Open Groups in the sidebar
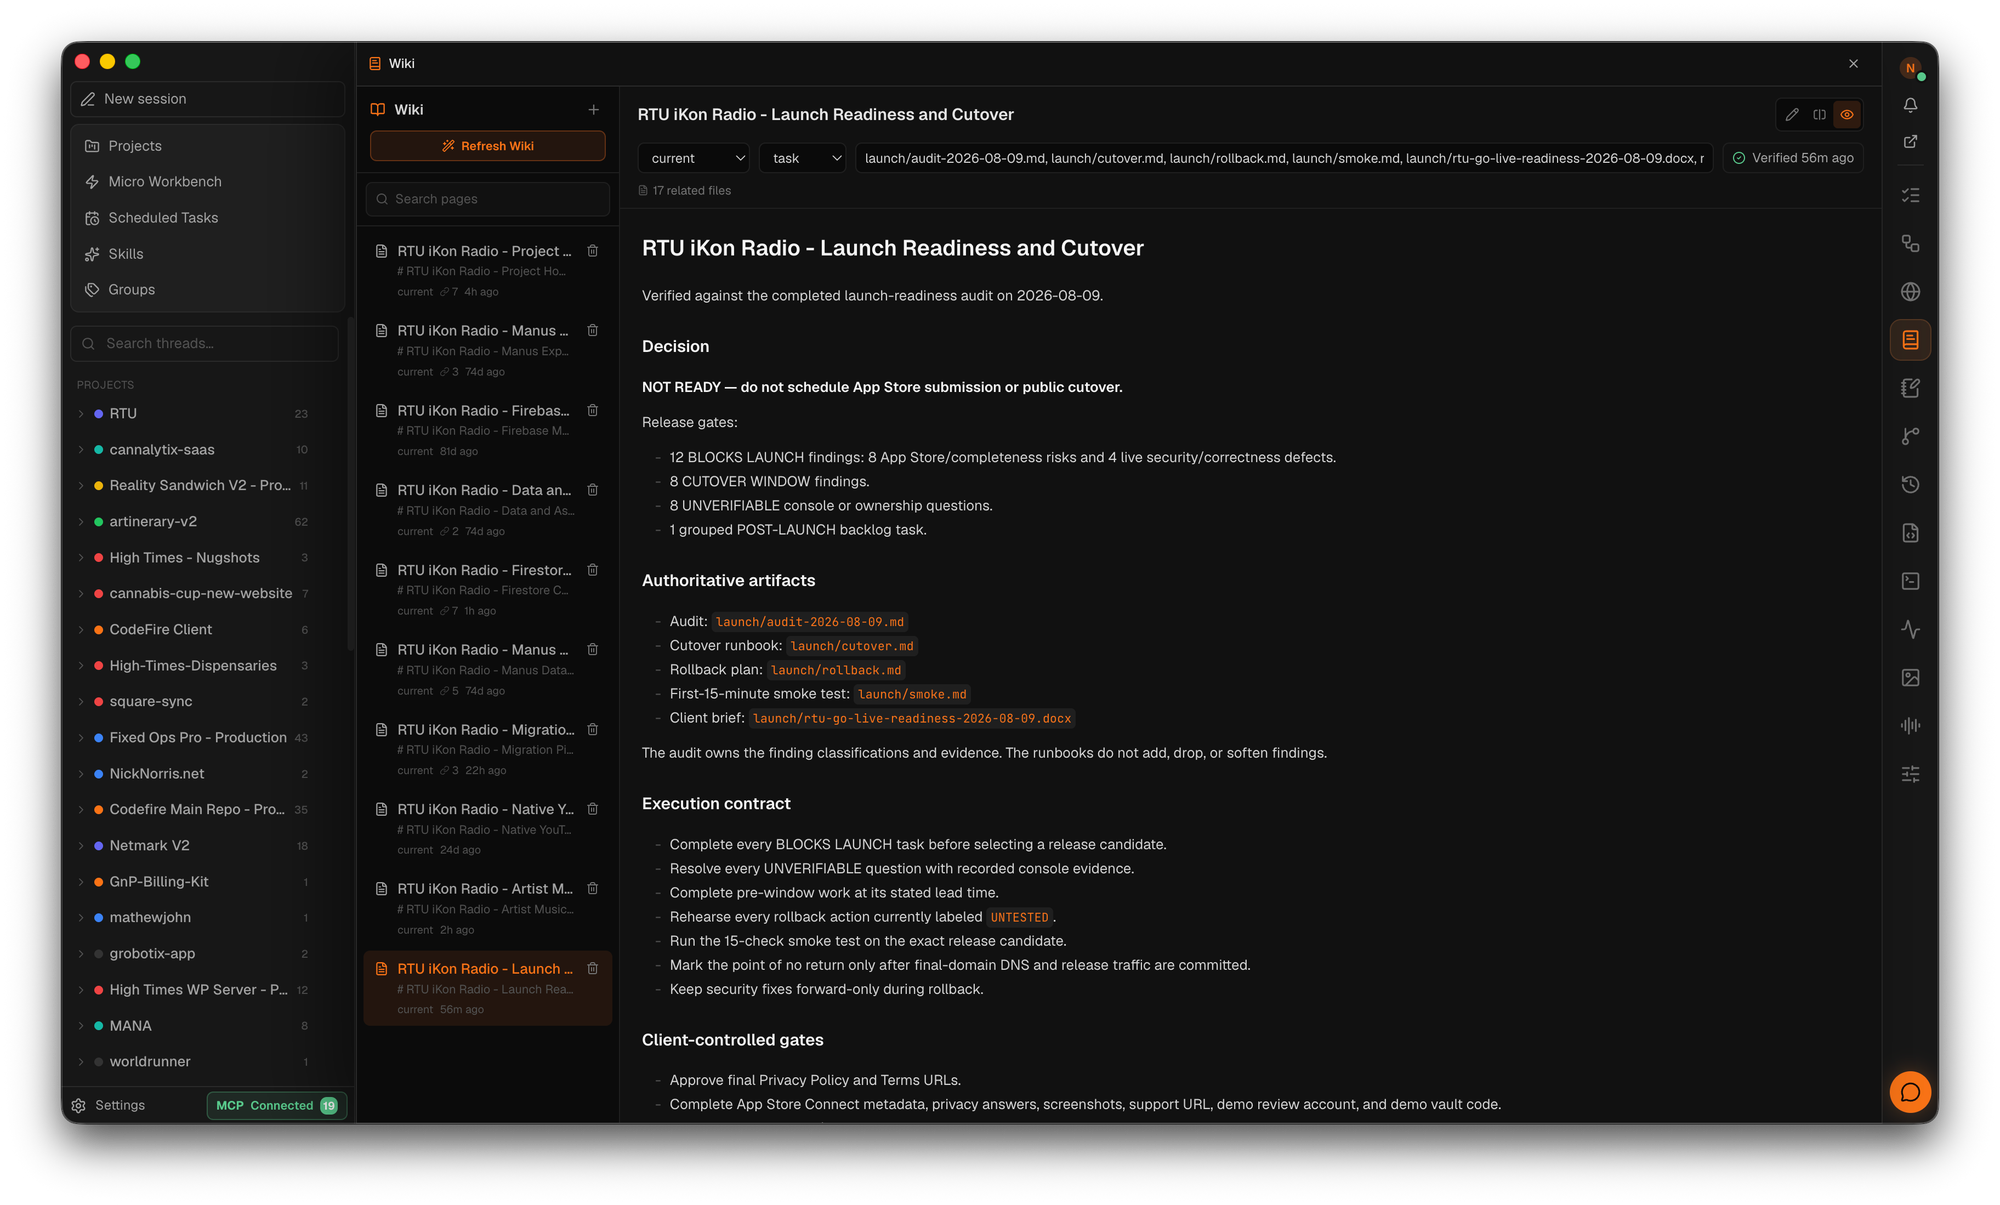This screenshot has width=2000, height=1205. pyautogui.click(x=208, y=290)
